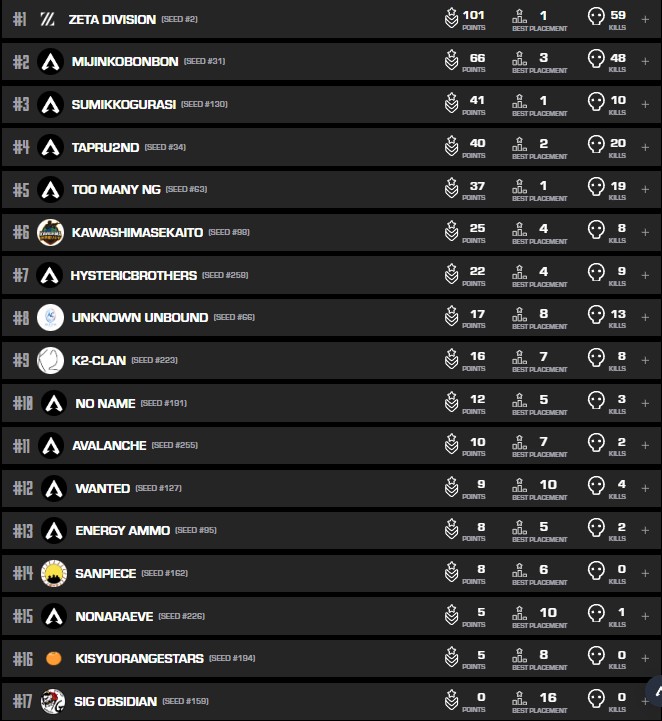Click the SIG OBSIDIAN team logo
Viewport: 662px width, 721px height.
click(x=54, y=701)
